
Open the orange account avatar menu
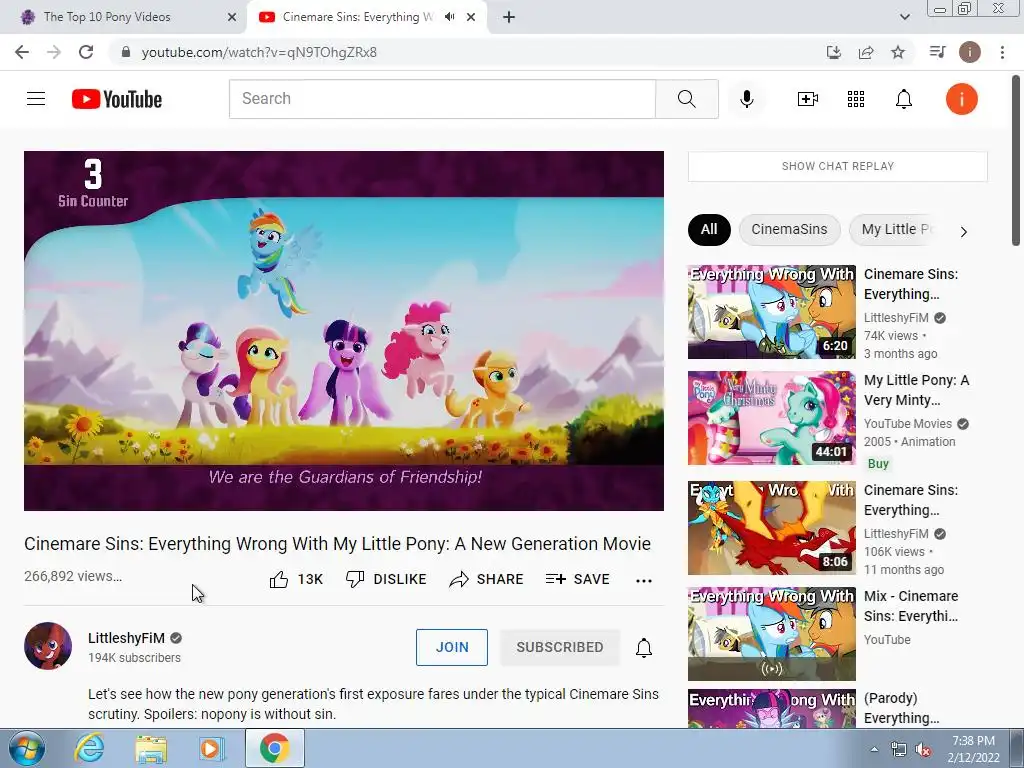pos(961,99)
